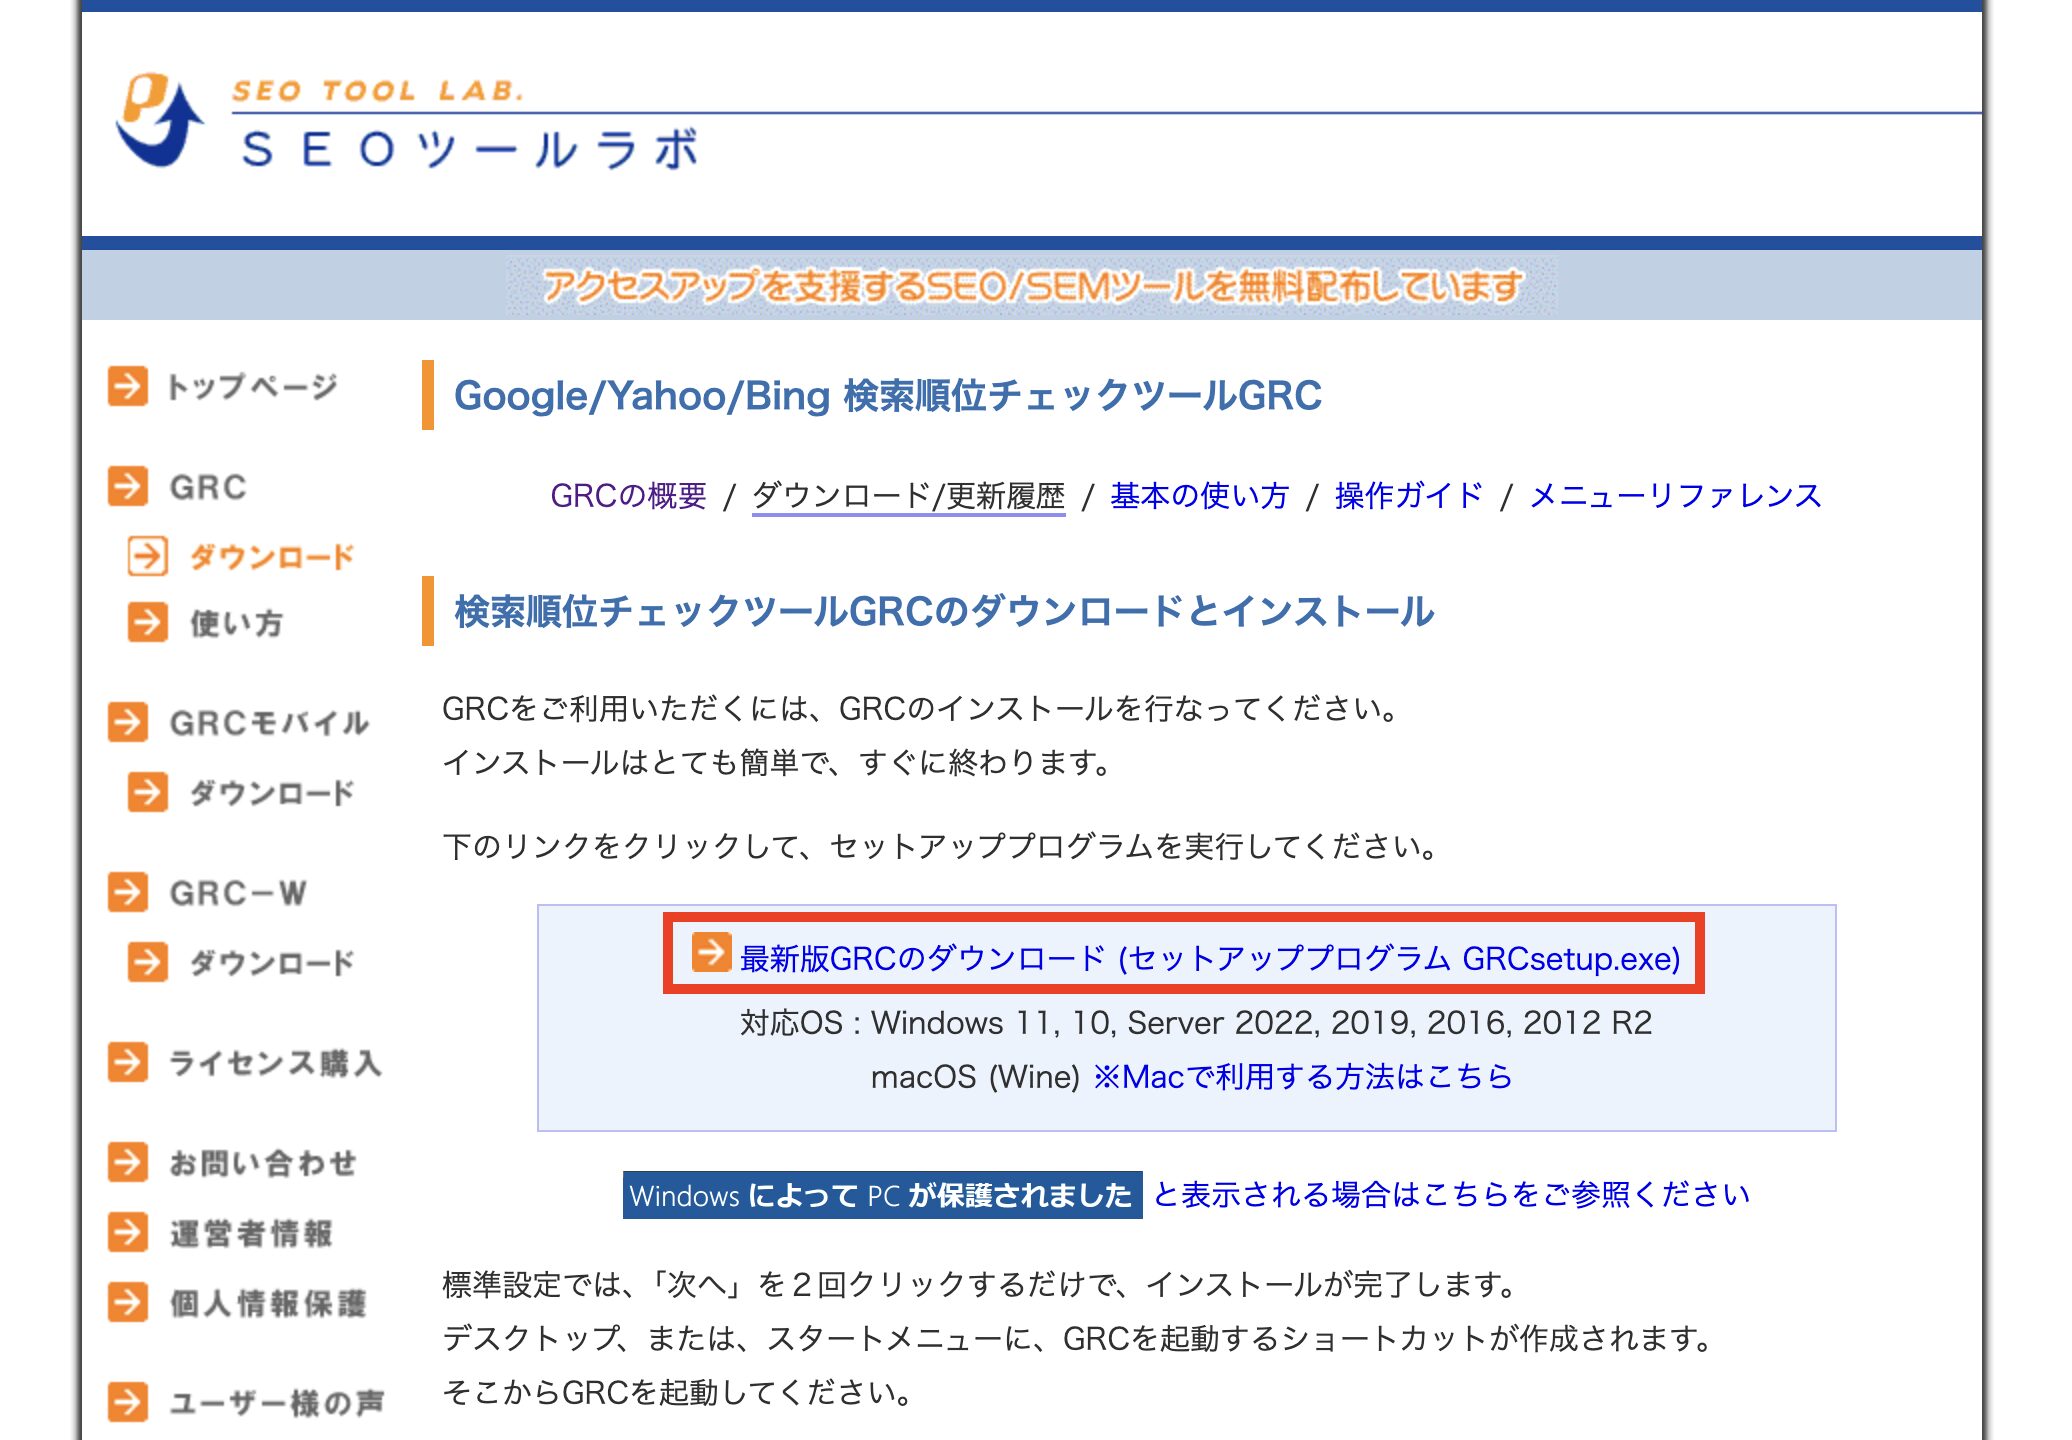
Task: Click the arrow icon beside GRCモバイル's ダウンロード
Action: 147,792
